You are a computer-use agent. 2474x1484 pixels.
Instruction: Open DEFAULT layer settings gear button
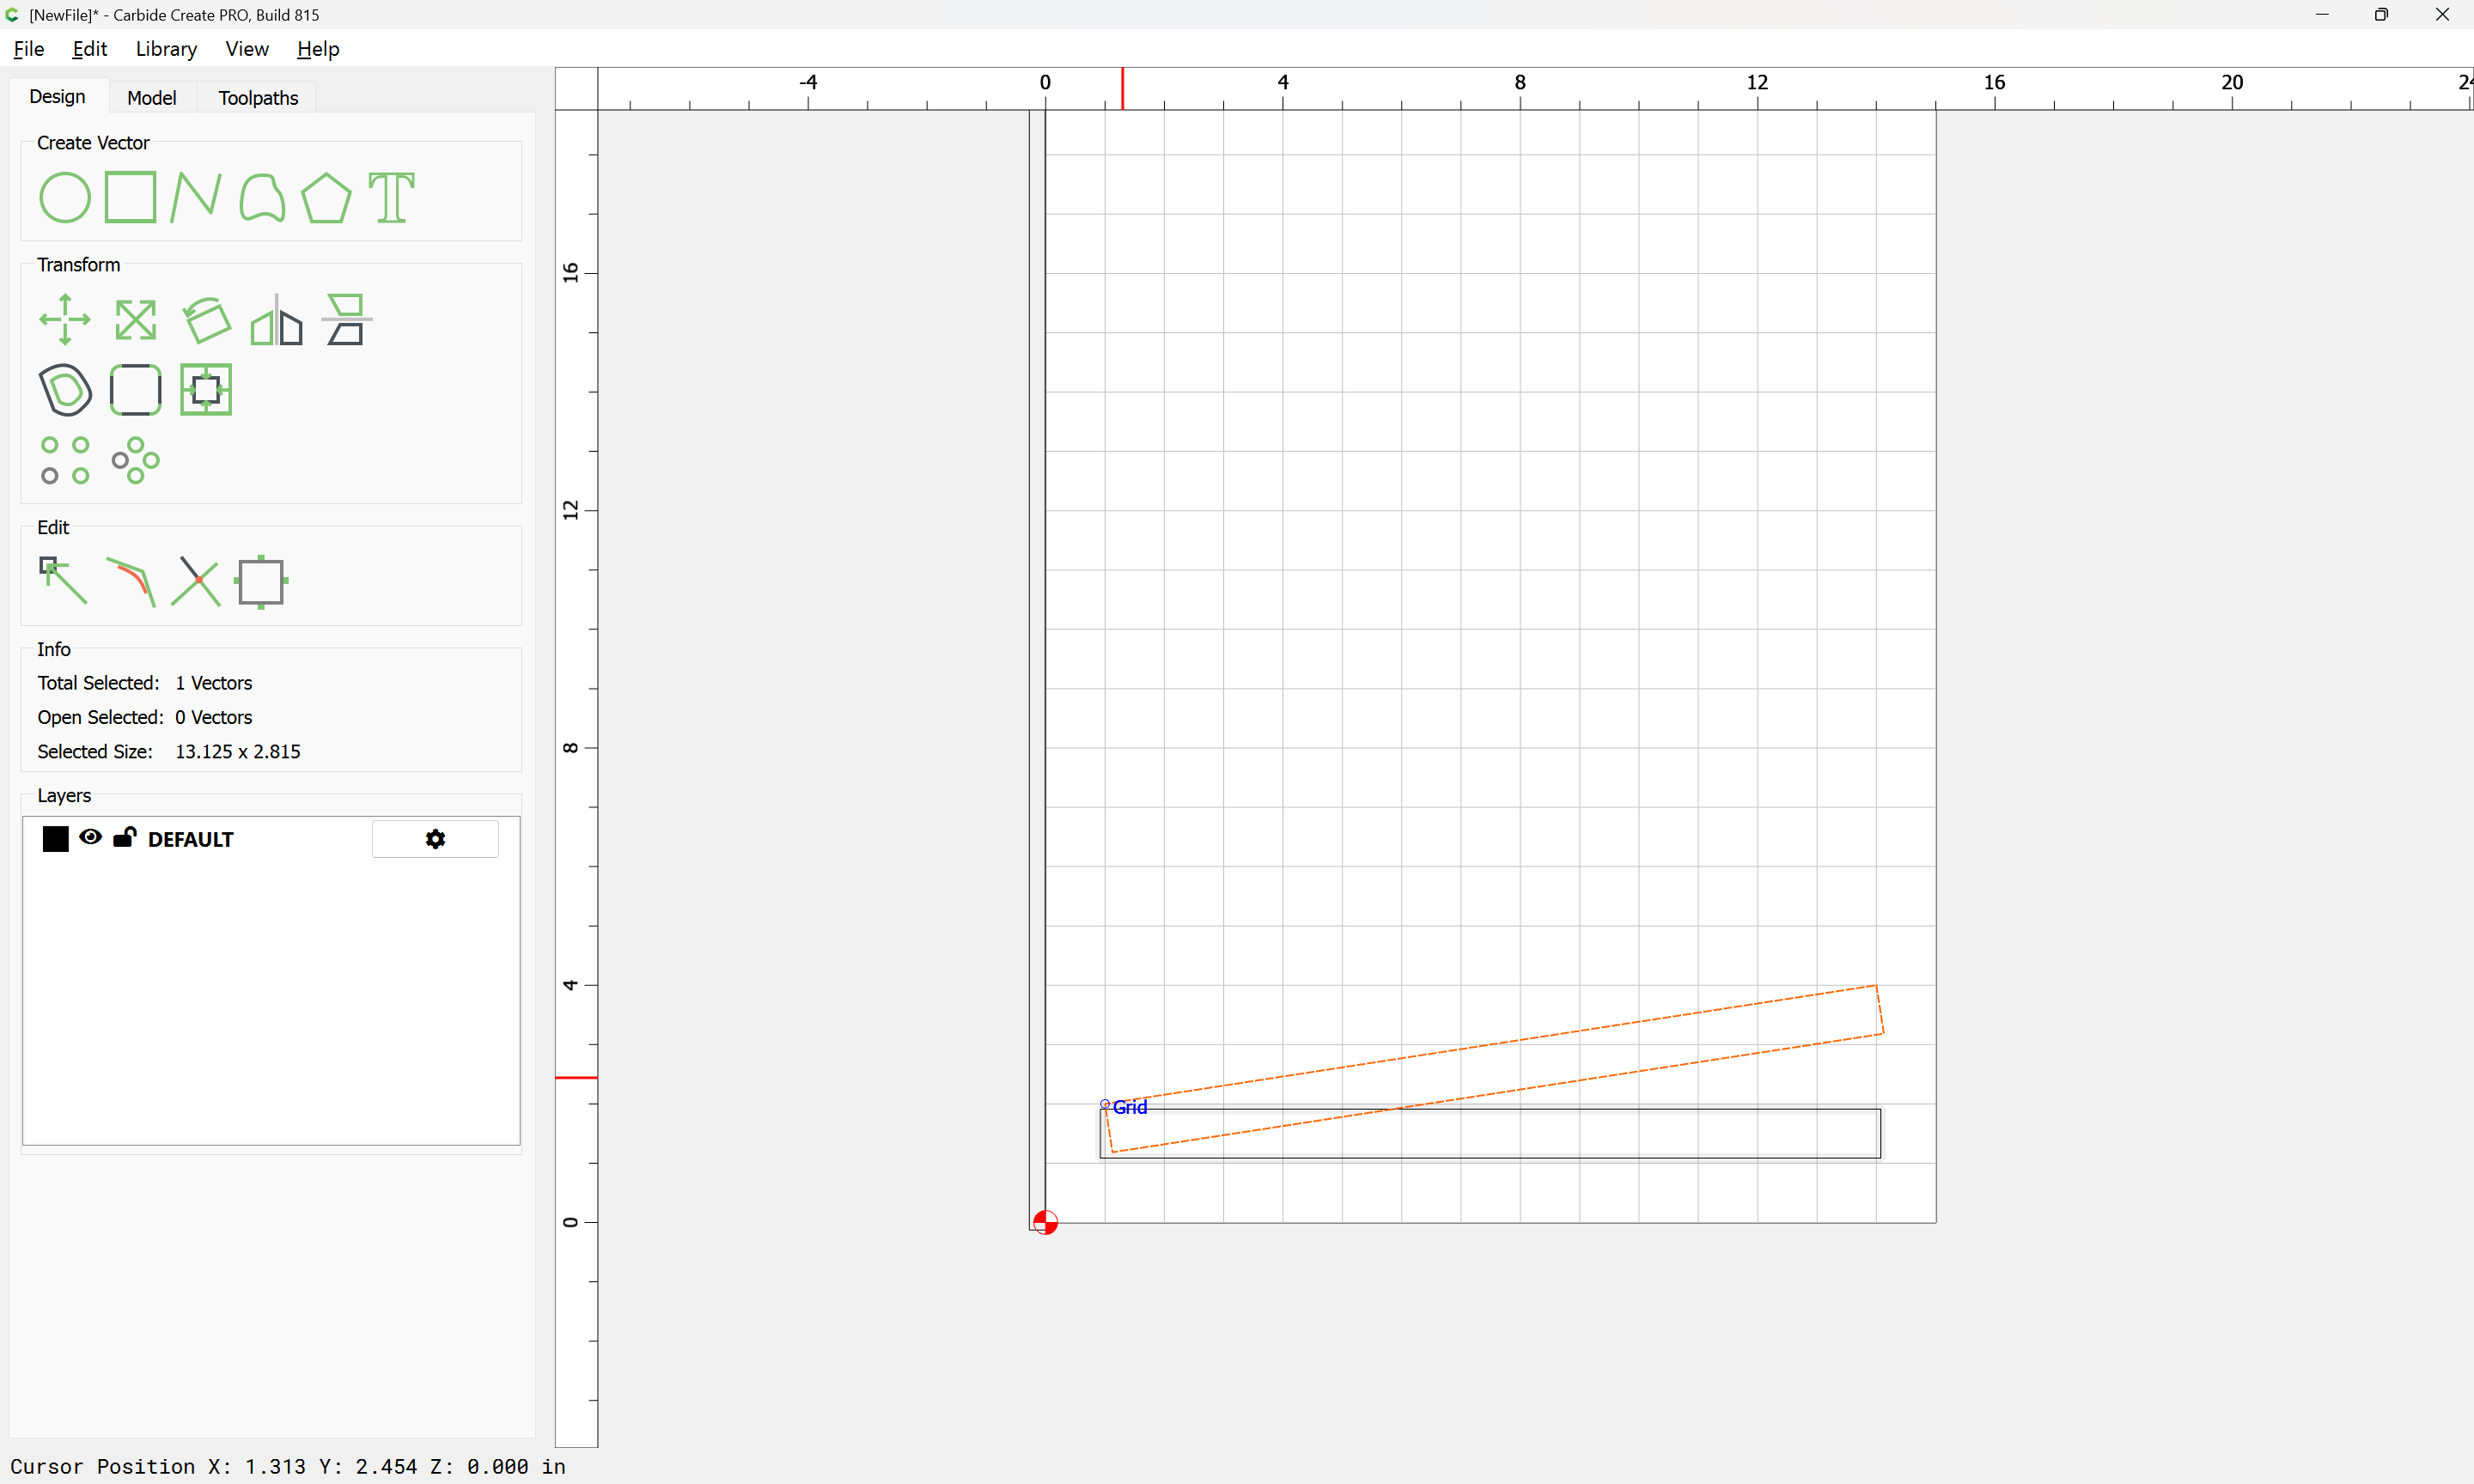[x=435, y=839]
